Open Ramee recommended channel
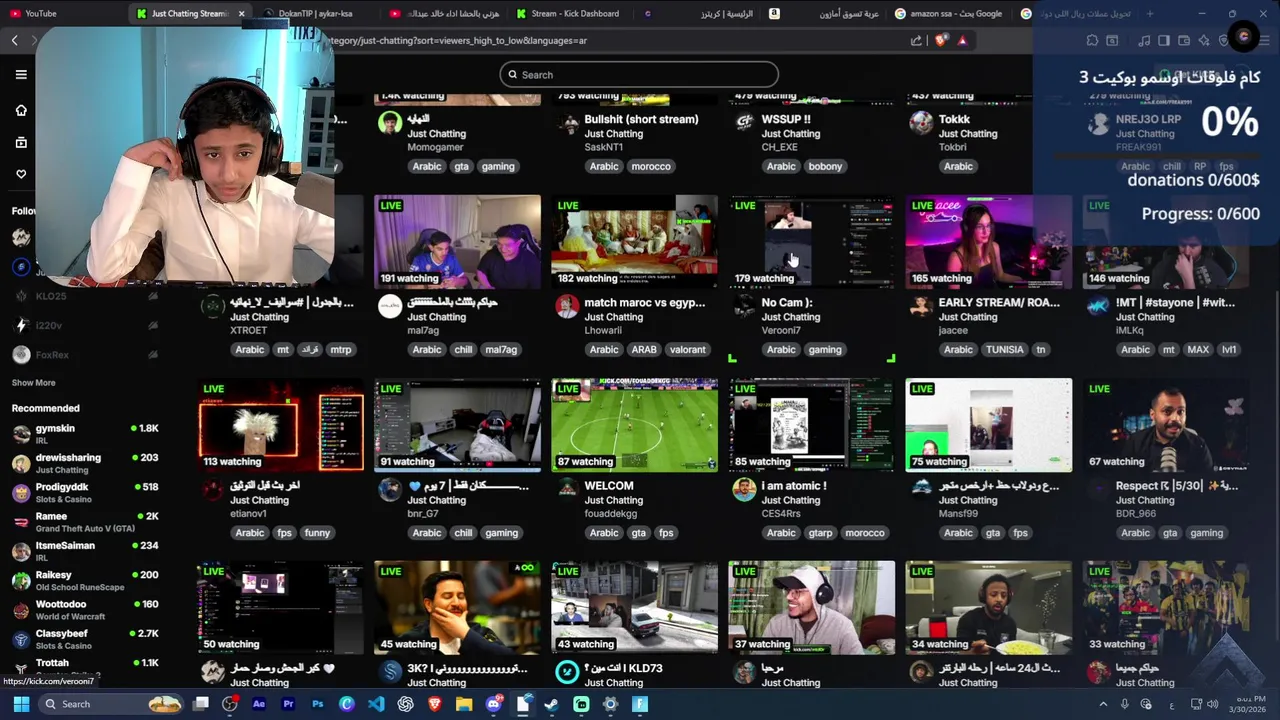Screen dimensions: 1280x720 click(85, 521)
